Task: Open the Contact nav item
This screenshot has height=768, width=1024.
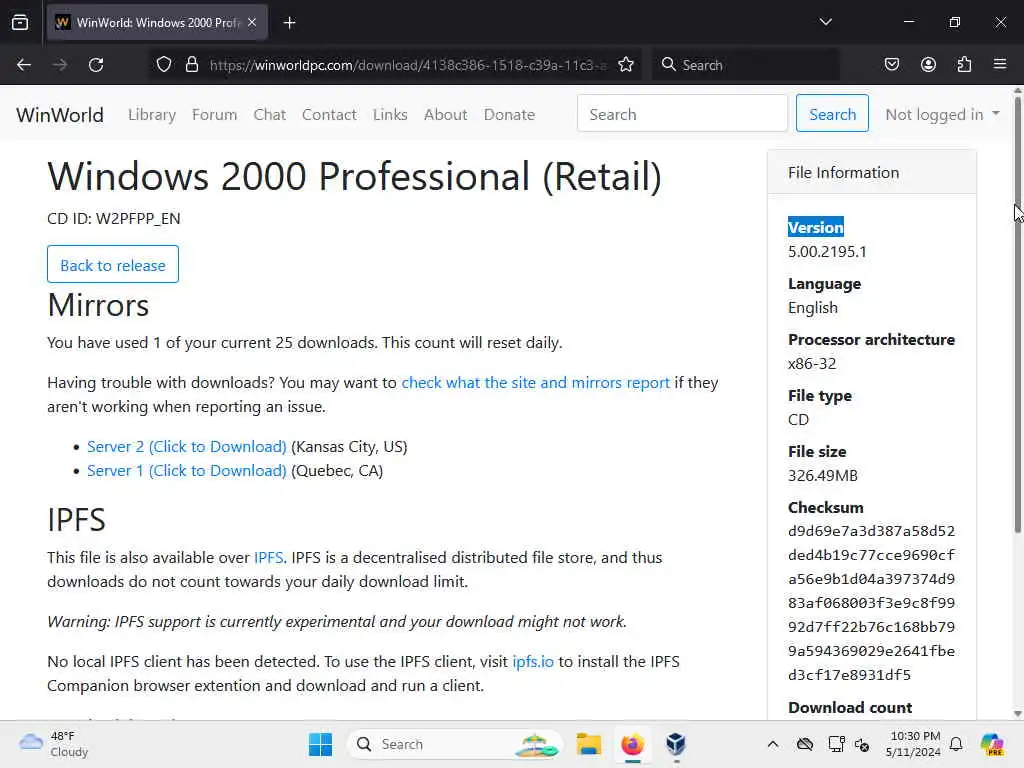Action: coord(329,115)
